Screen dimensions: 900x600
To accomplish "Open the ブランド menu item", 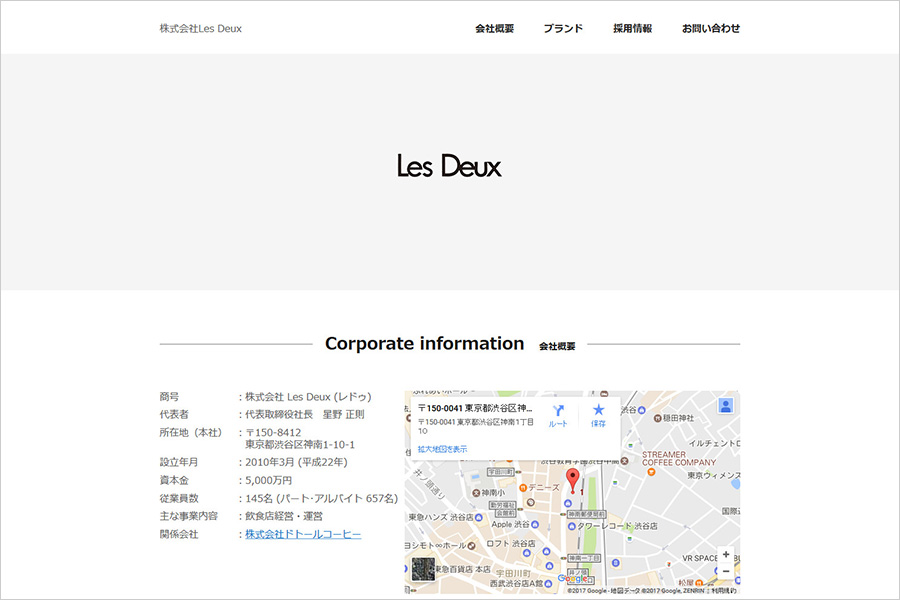I will point(563,28).
